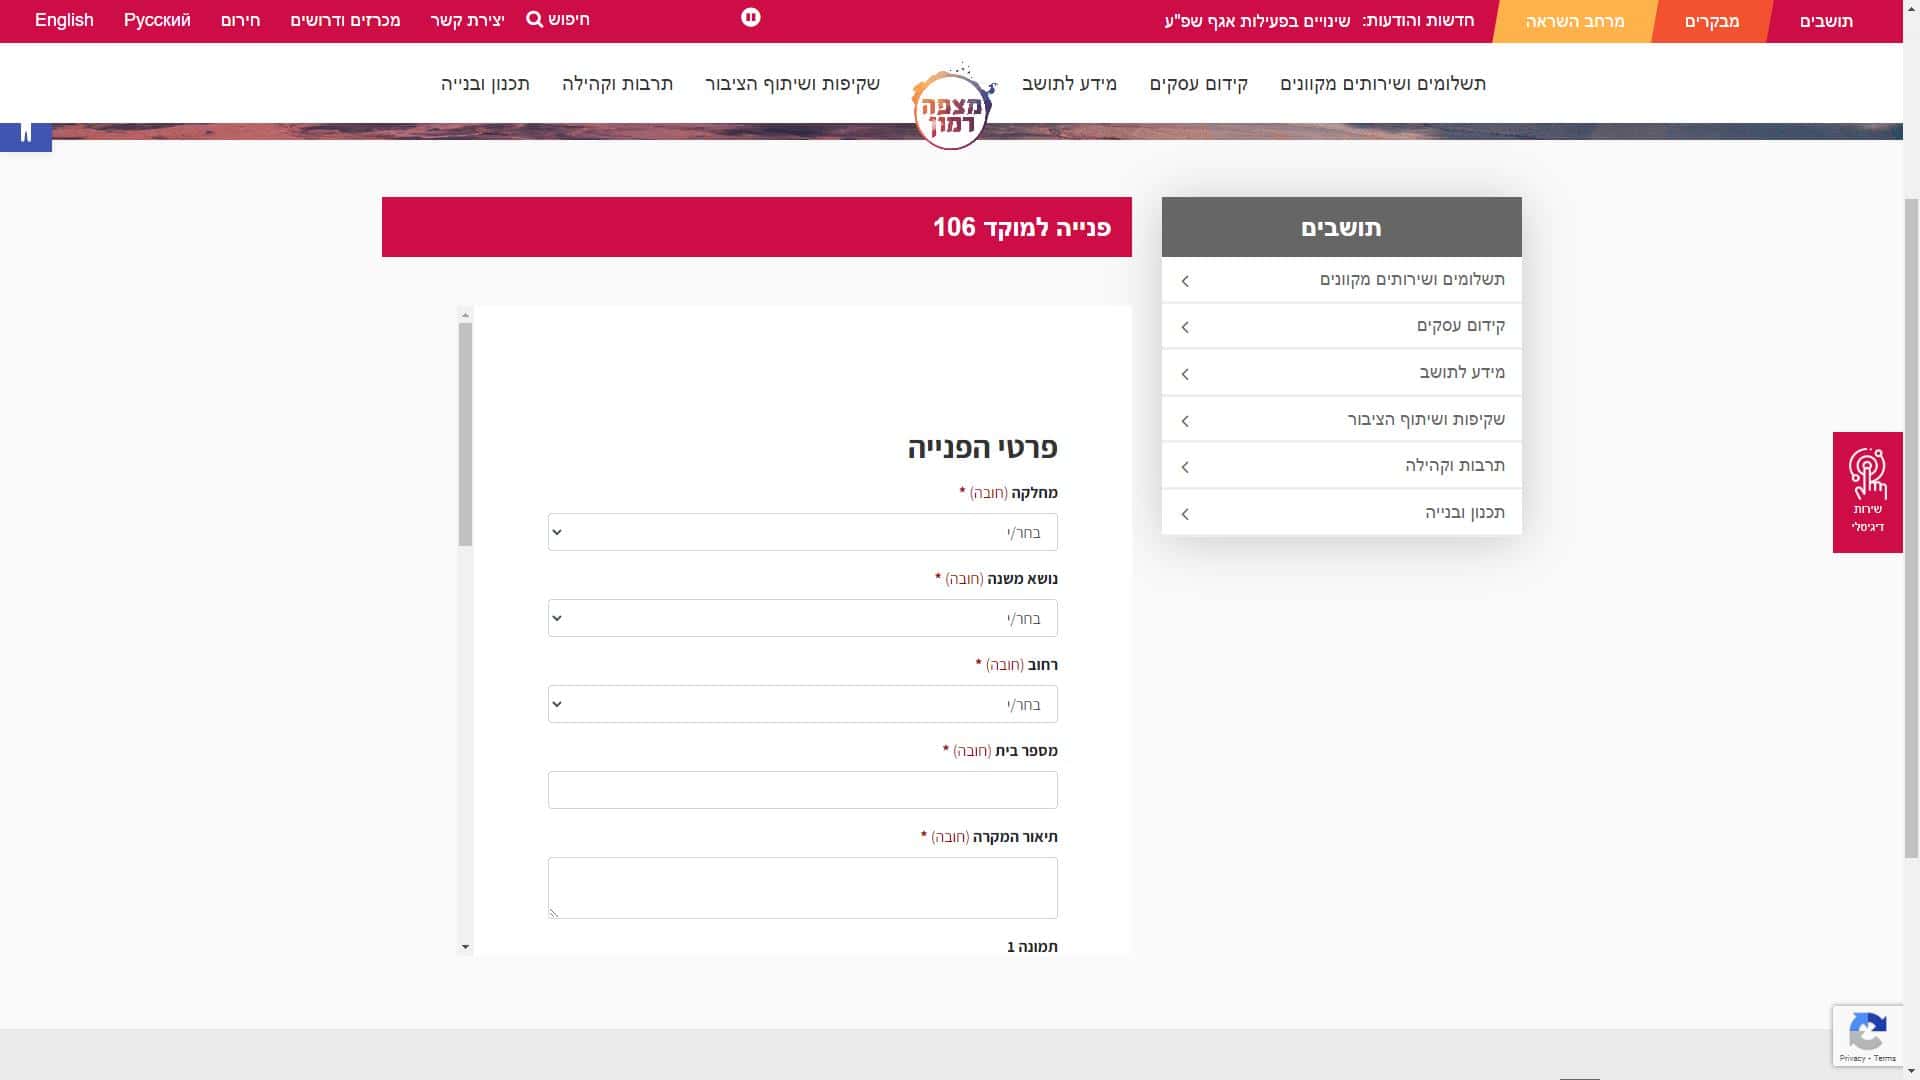Image resolution: width=1920 pixels, height=1080 pixels.
Task: Switch to the מבקרים tab
Action: pos(1711,21)
